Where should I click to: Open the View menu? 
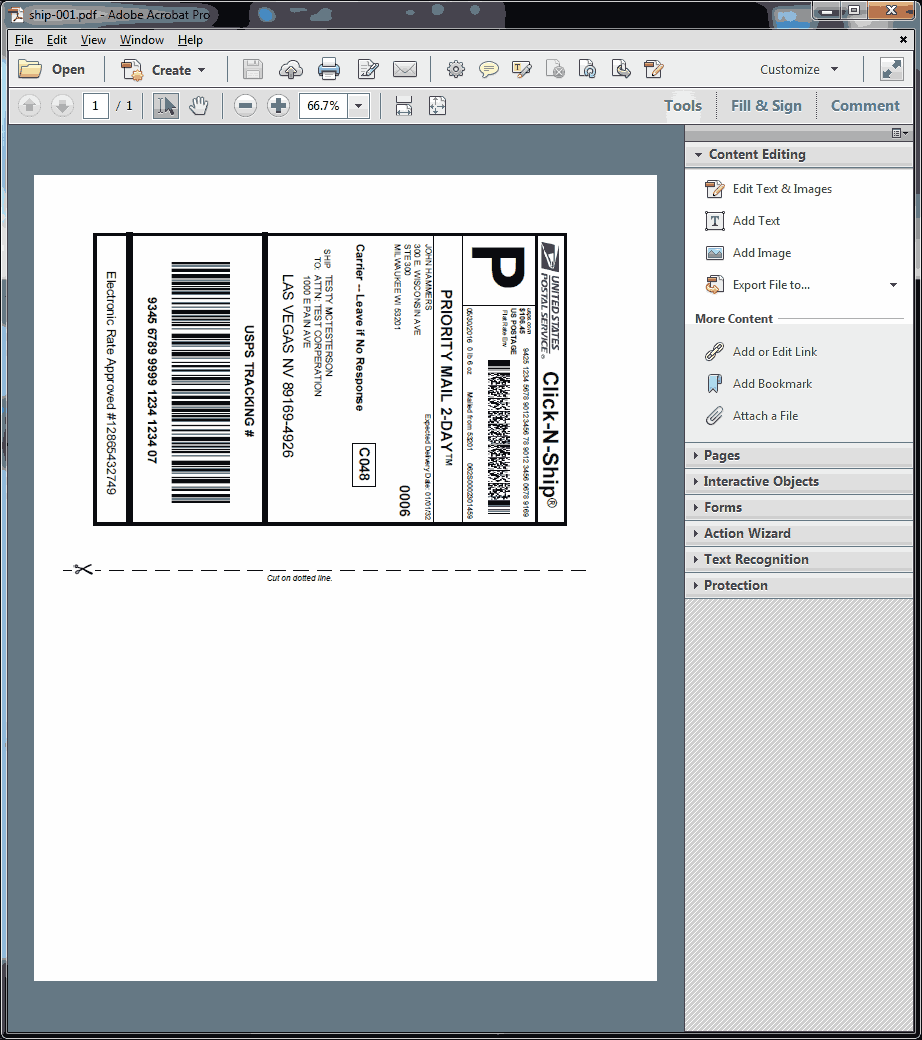(93, 40)
